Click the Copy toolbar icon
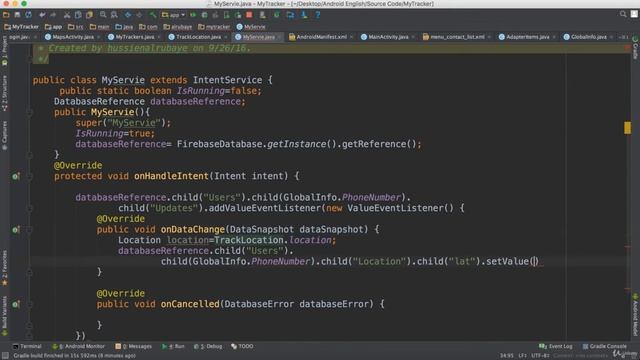Viewport: 640px width, 360px height. (x=78, y=15)
